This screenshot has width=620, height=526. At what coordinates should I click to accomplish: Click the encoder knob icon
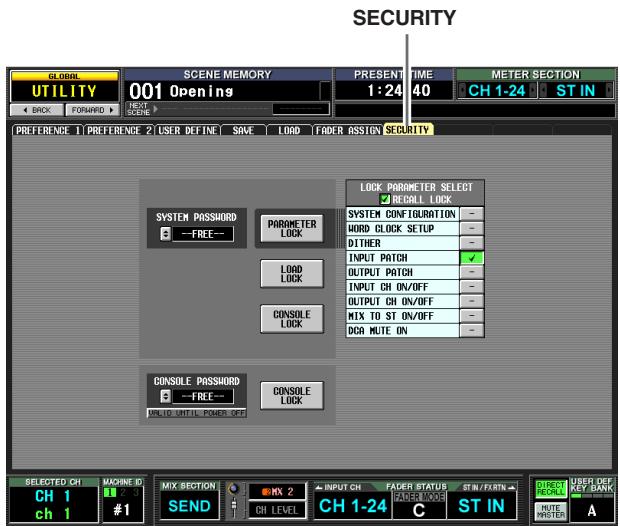tap(234, 489)
